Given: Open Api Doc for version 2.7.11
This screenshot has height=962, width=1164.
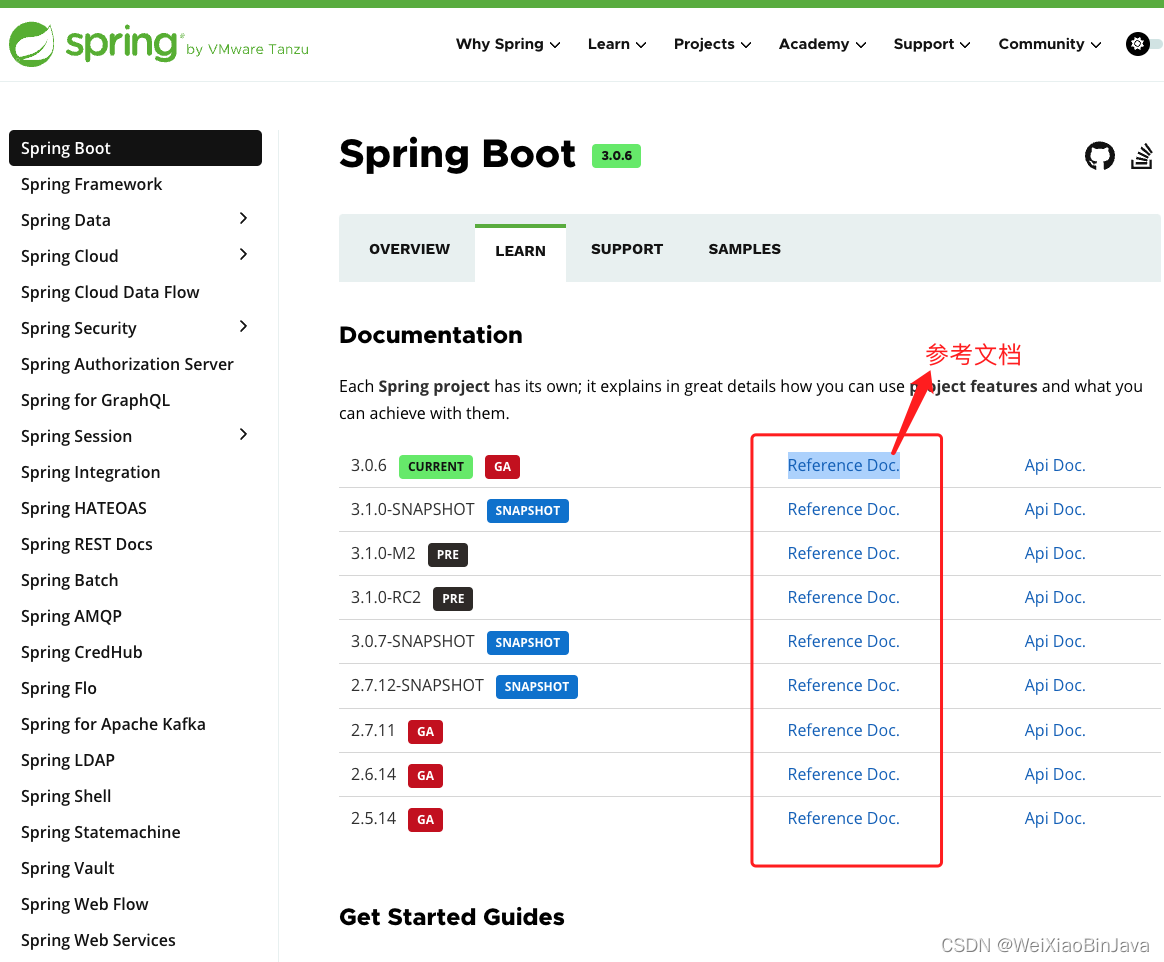Looking at the screenshot, I should pyautogui.click(x=1054, y=730).
